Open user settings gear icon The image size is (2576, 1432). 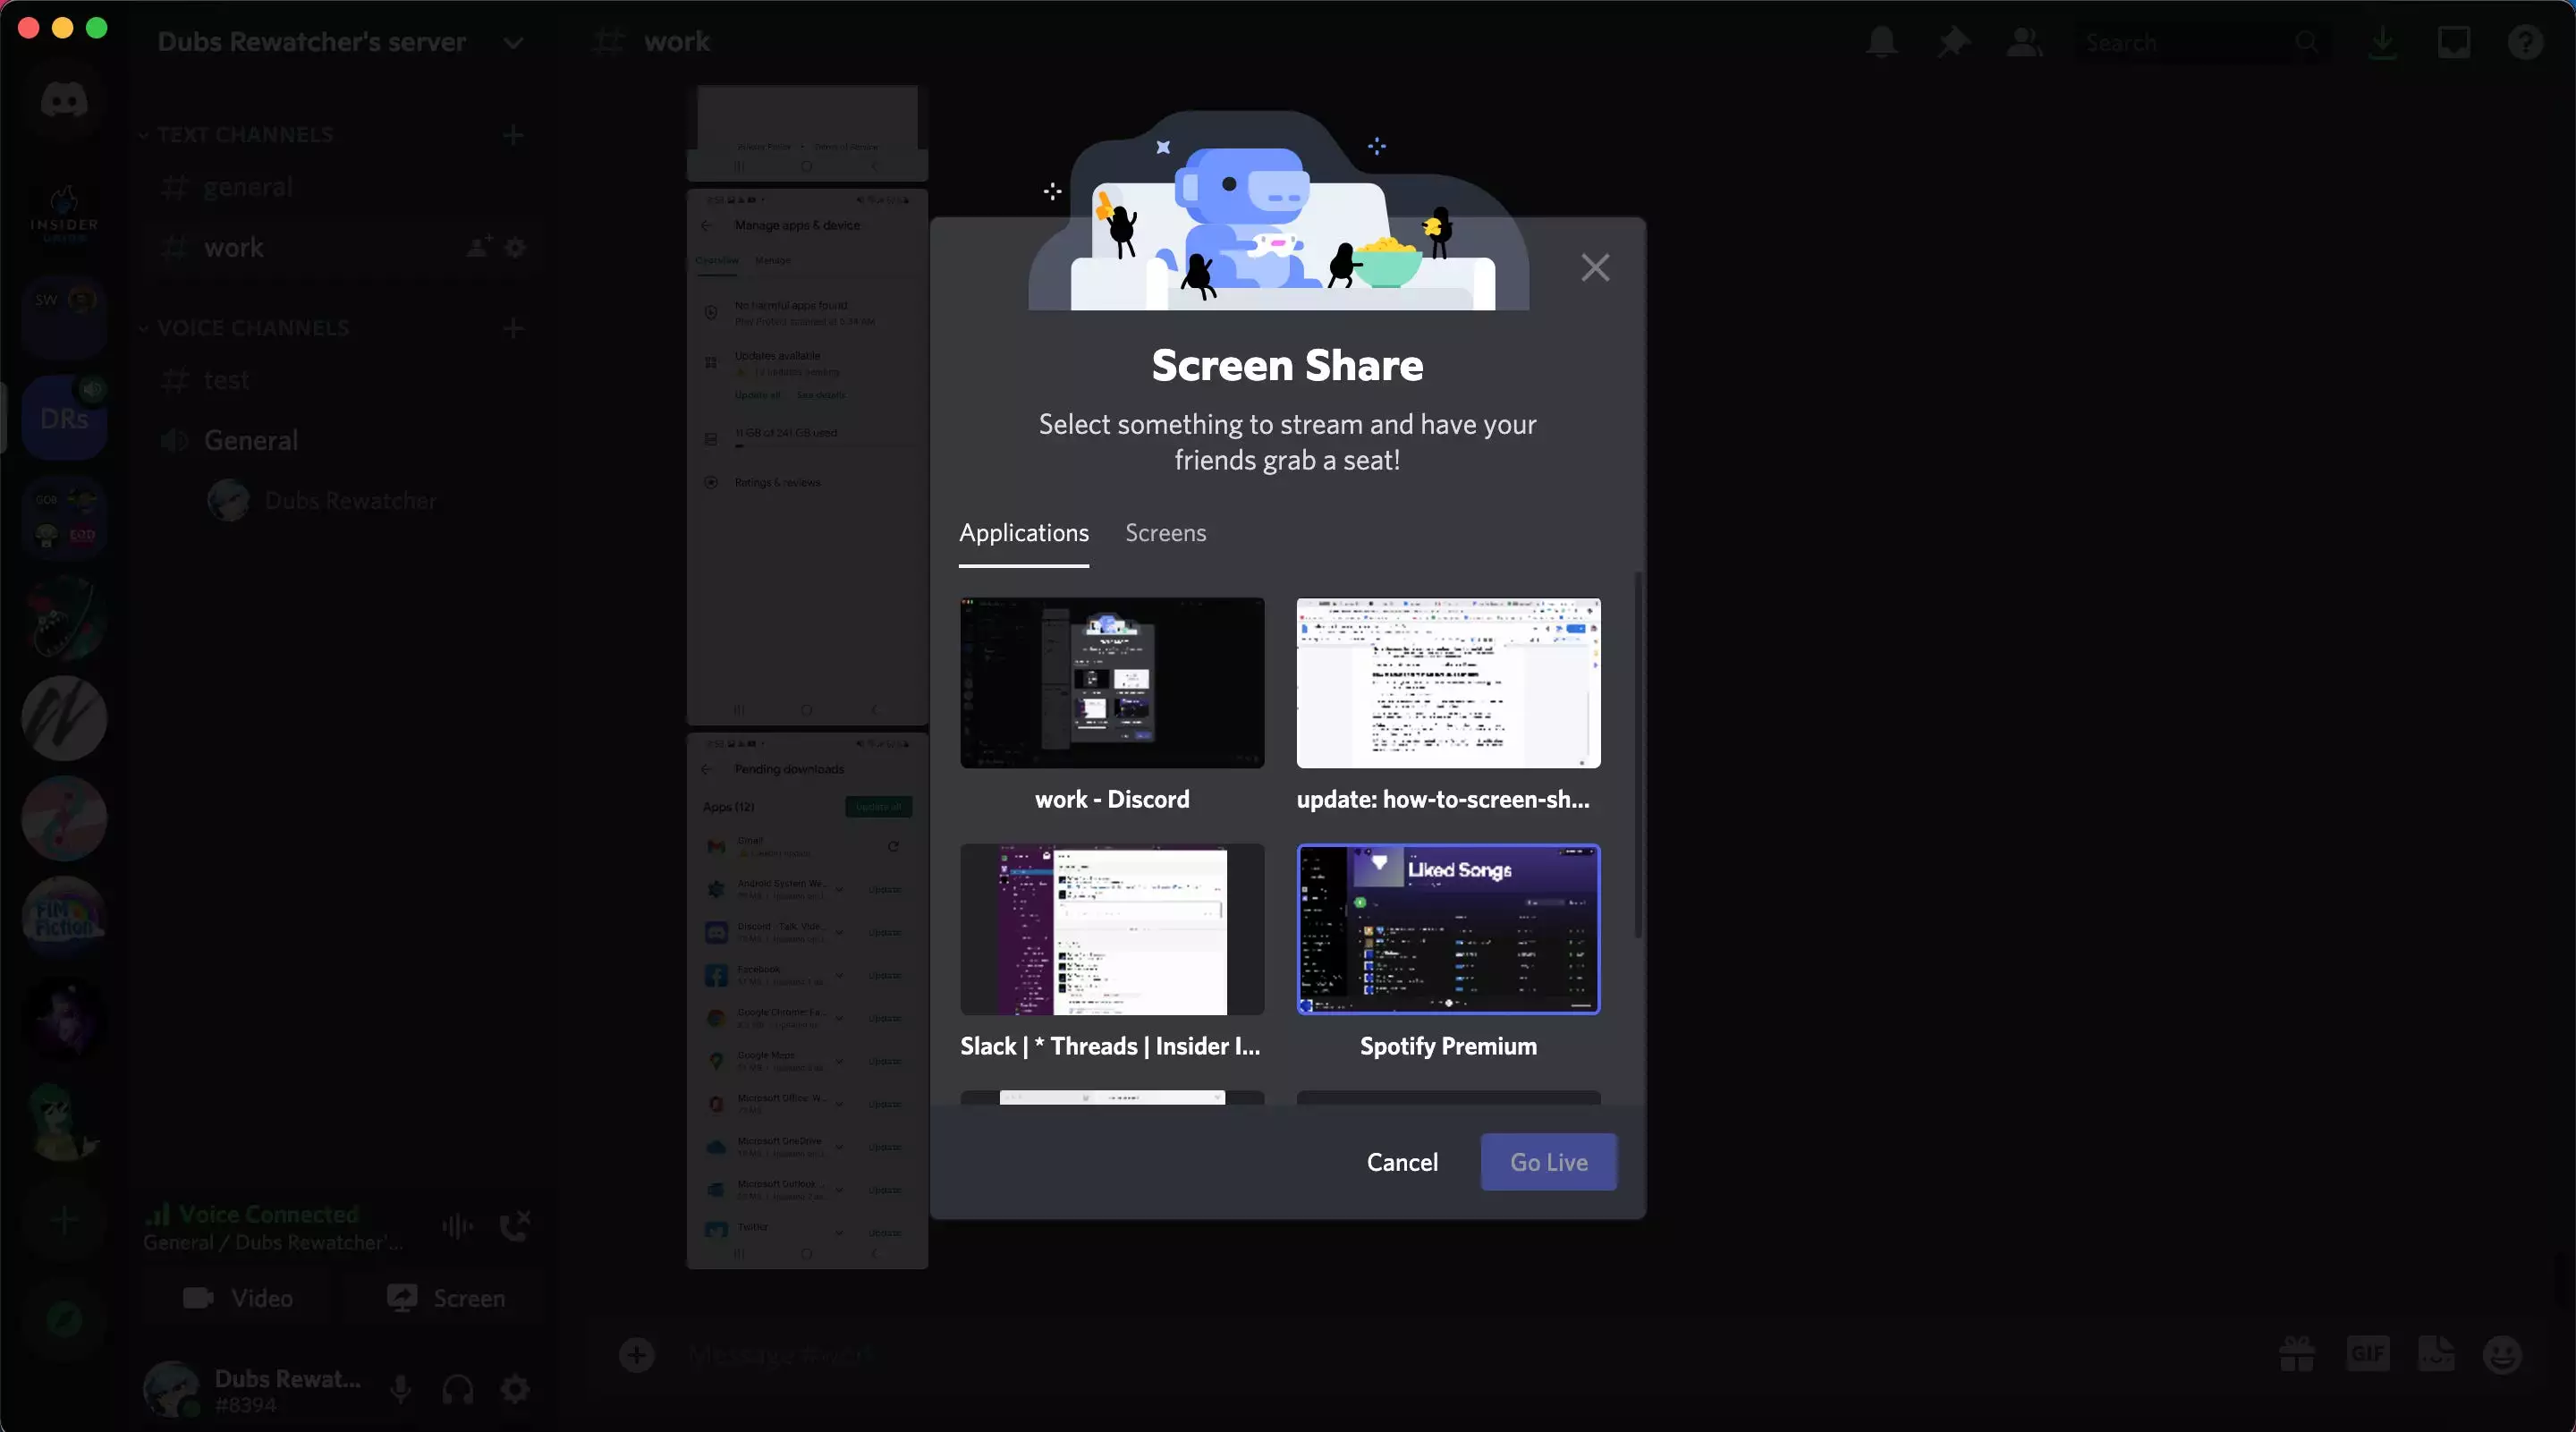tap(515, 1388)
